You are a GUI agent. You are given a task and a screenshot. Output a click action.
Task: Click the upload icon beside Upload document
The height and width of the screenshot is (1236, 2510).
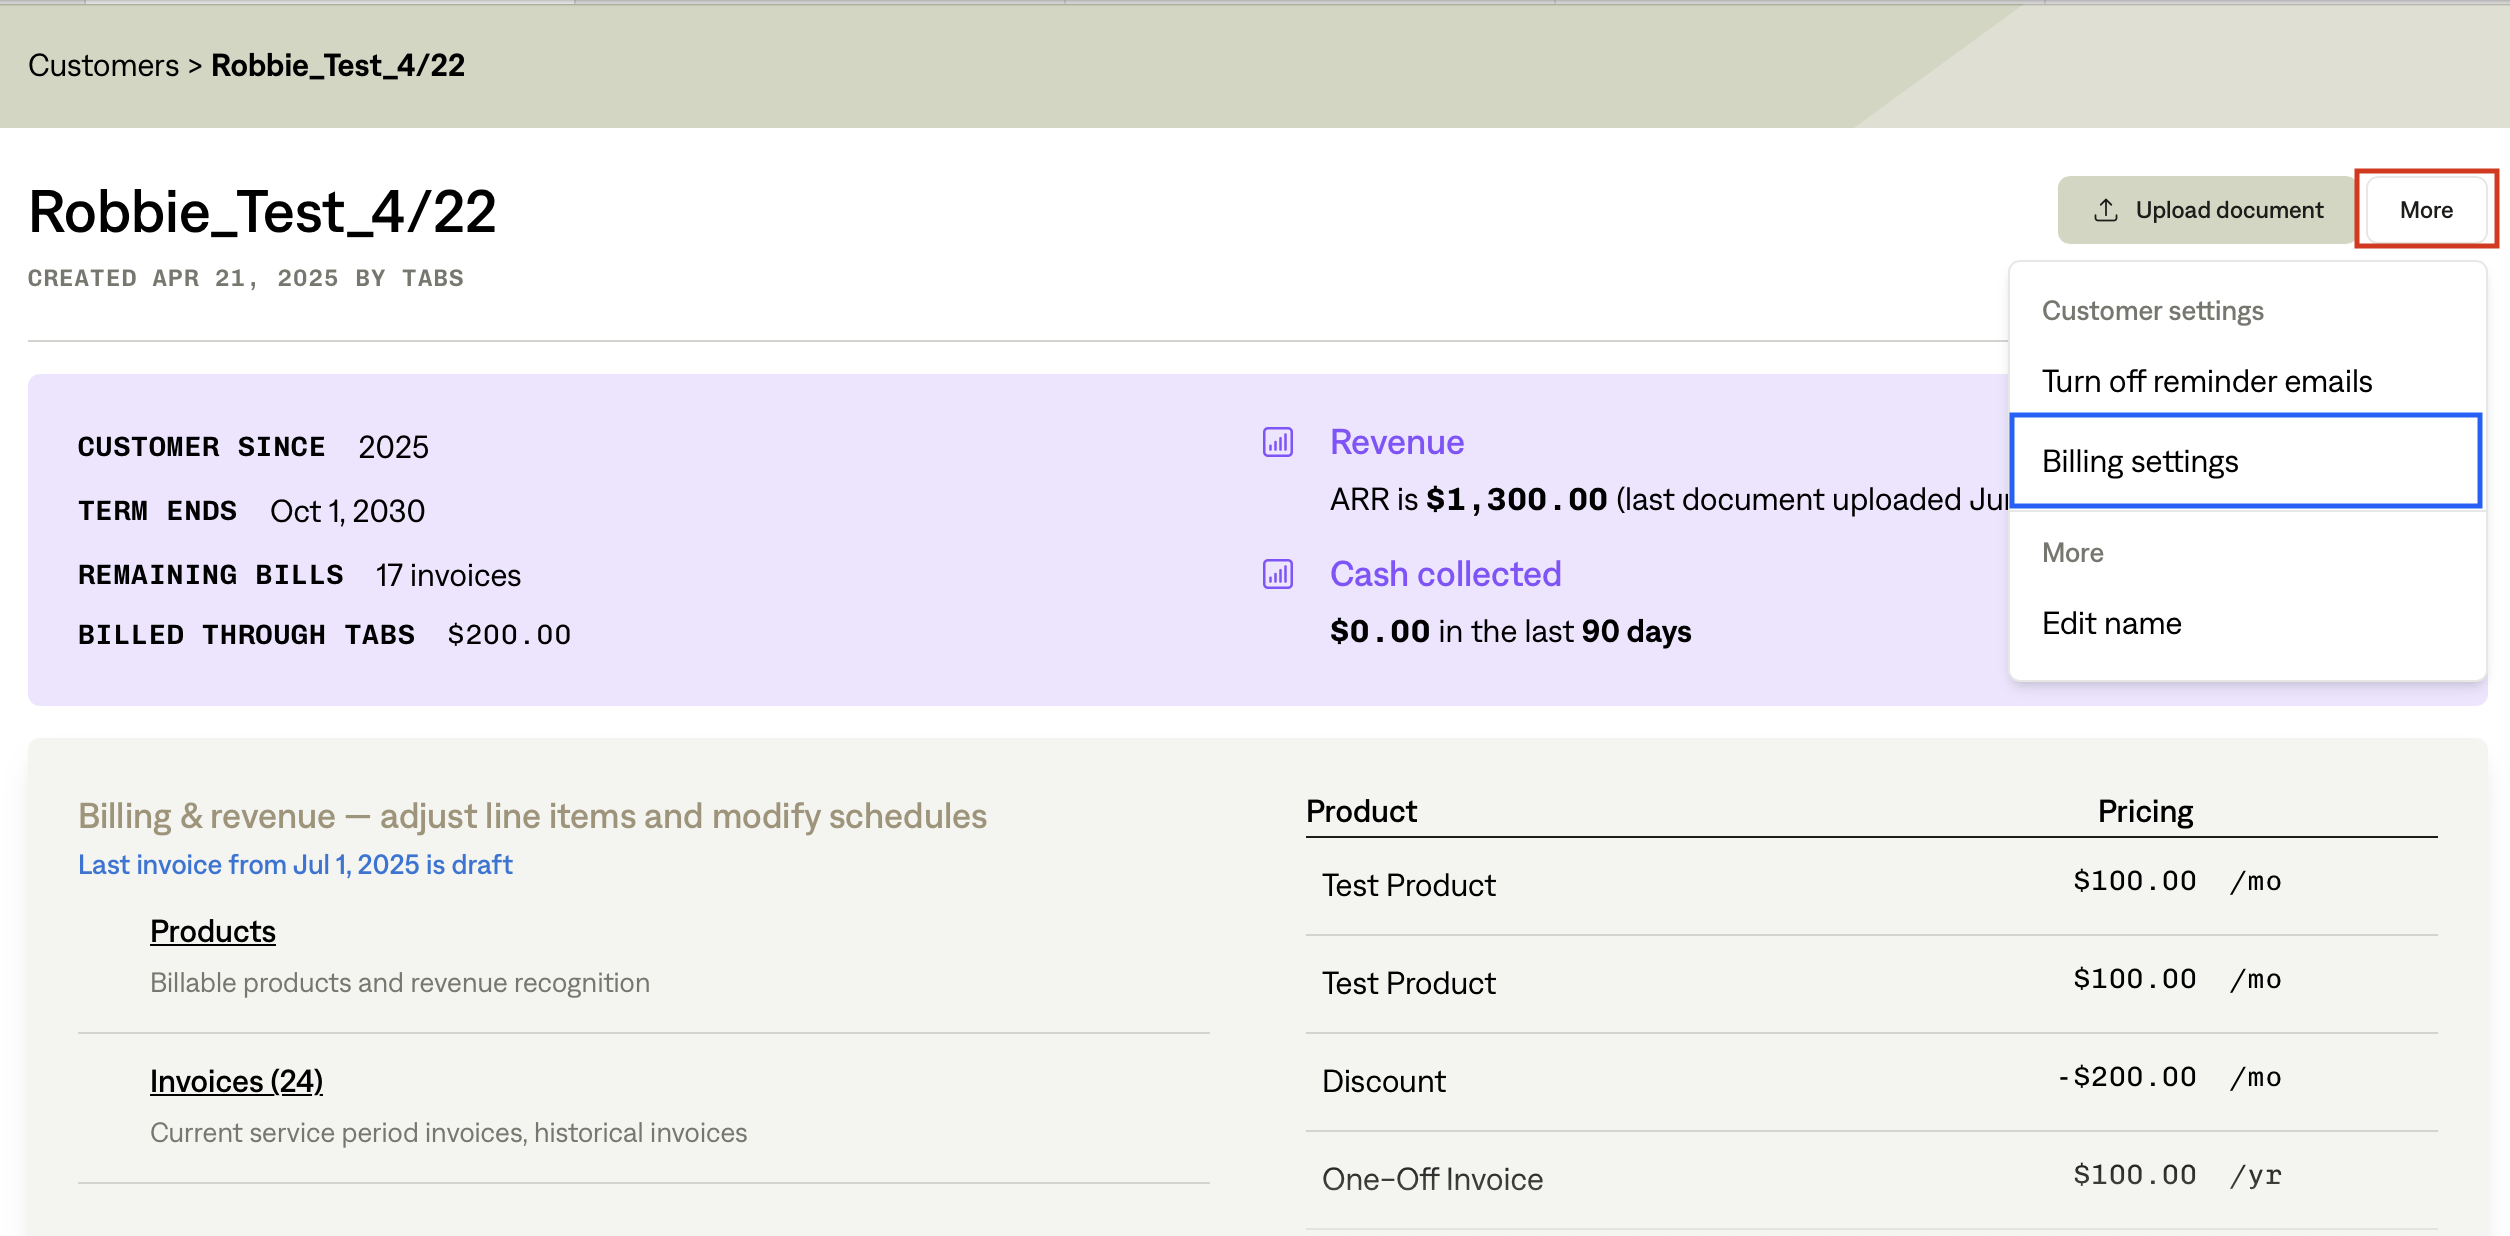point(2107,209)
